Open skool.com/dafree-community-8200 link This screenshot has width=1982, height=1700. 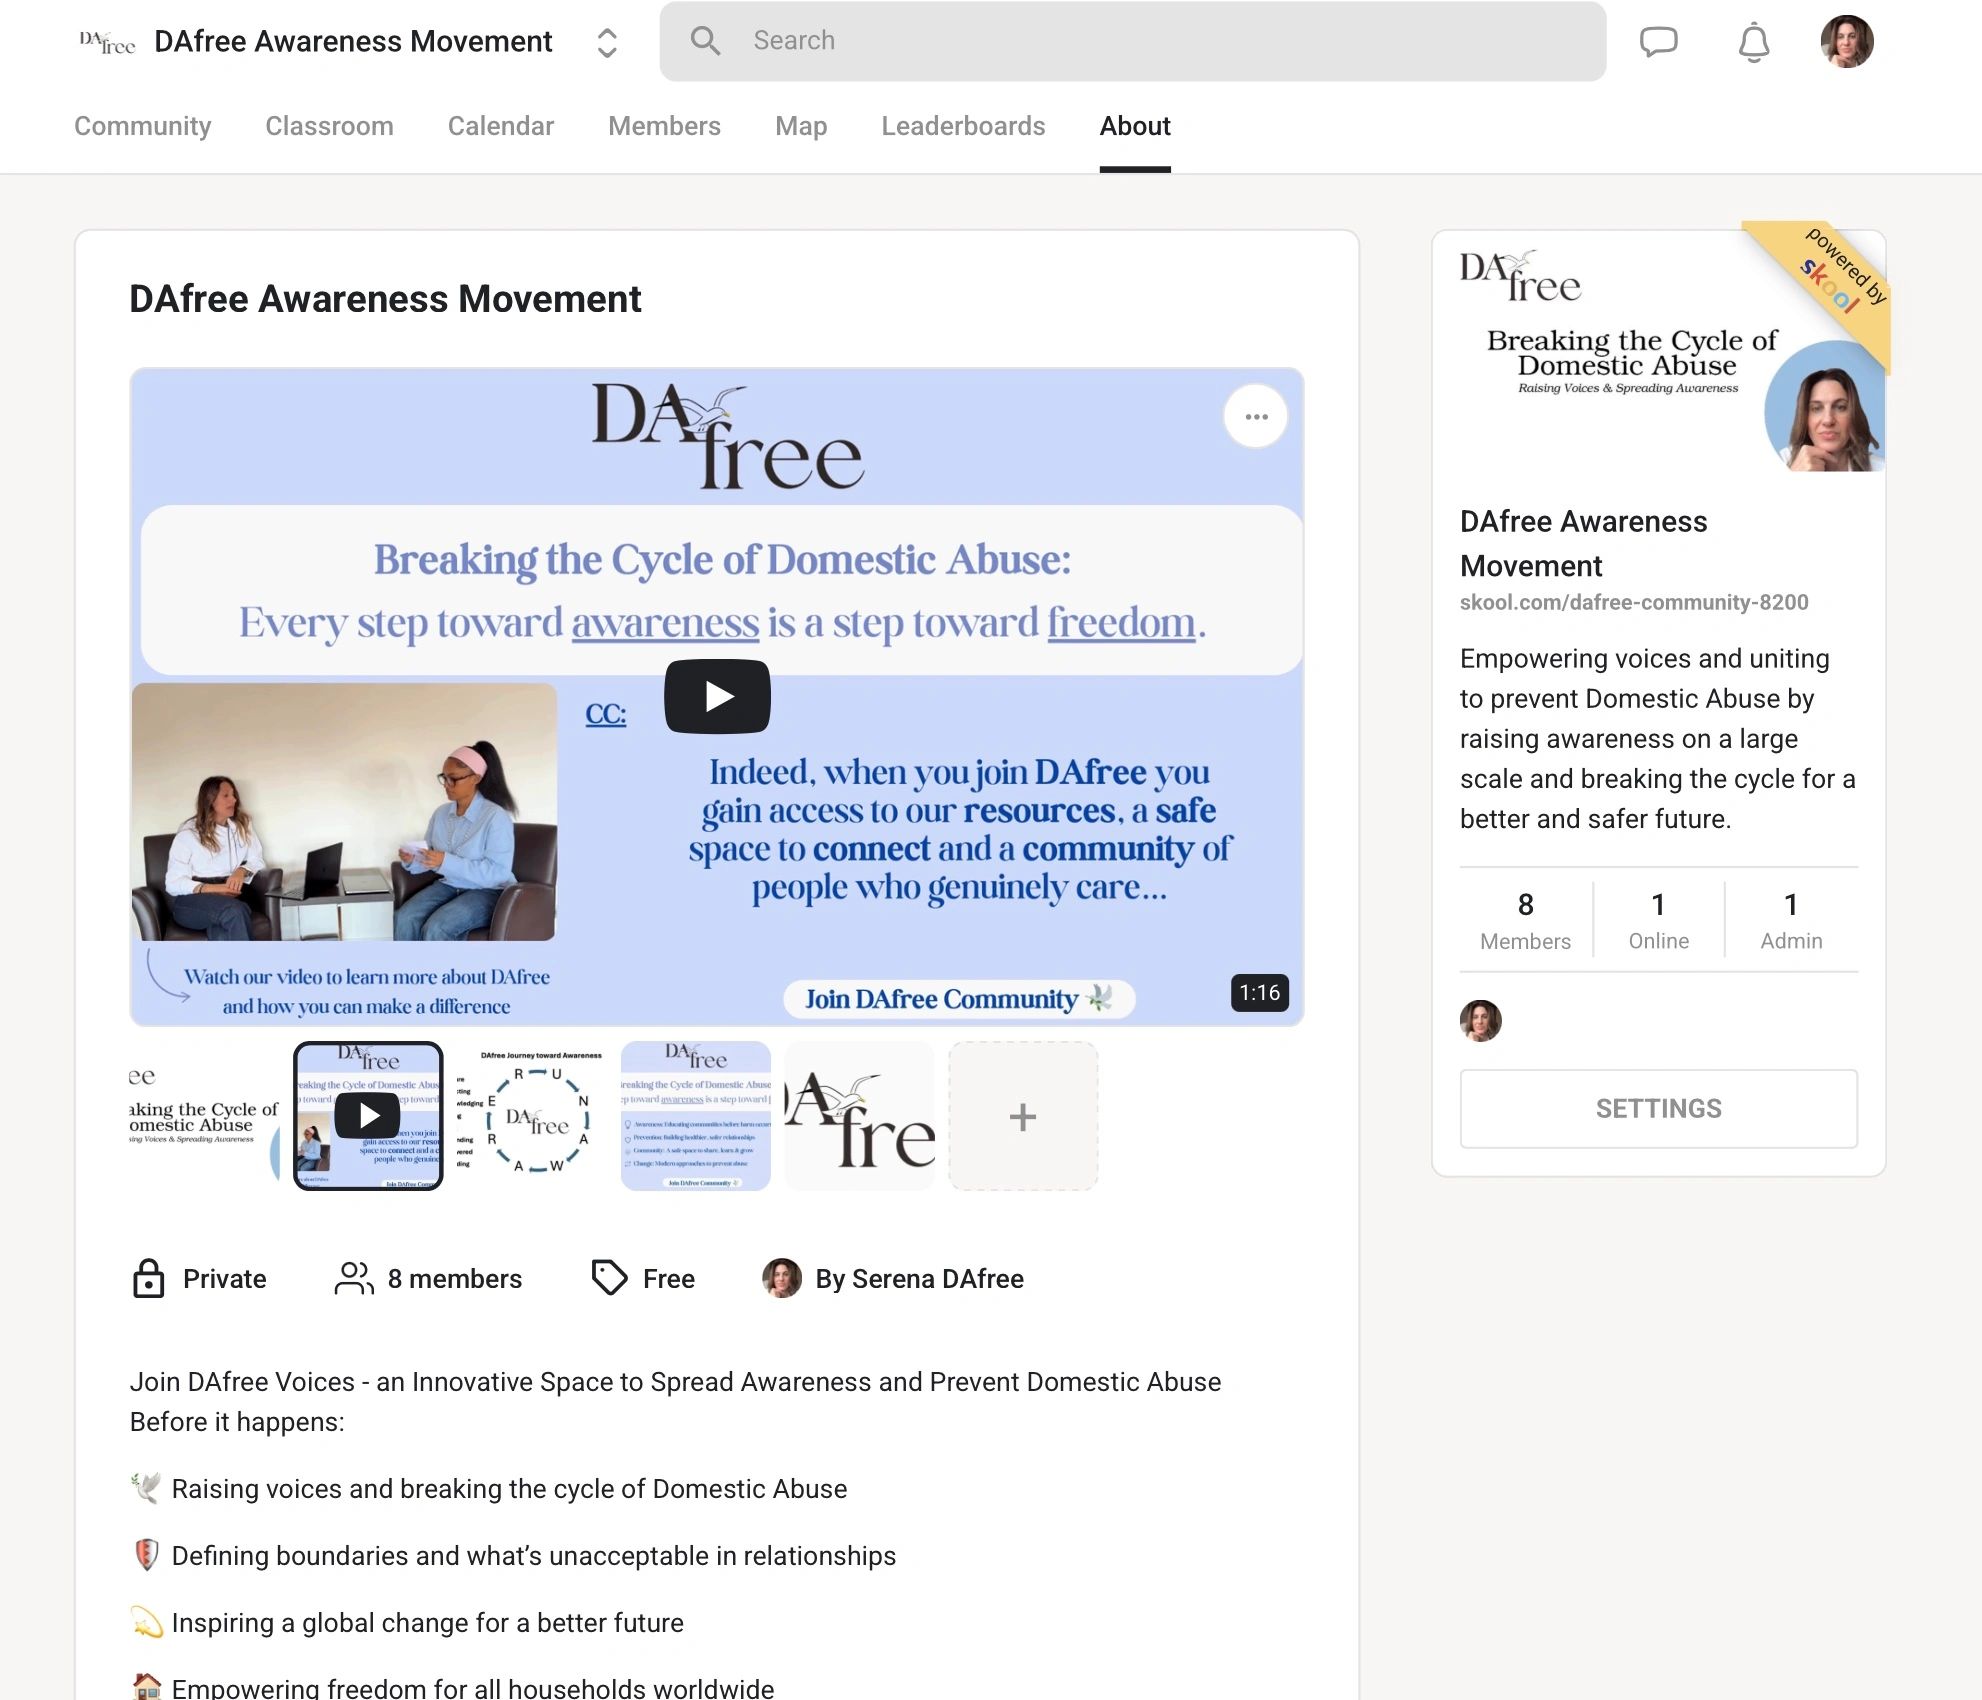point(1634,602)
